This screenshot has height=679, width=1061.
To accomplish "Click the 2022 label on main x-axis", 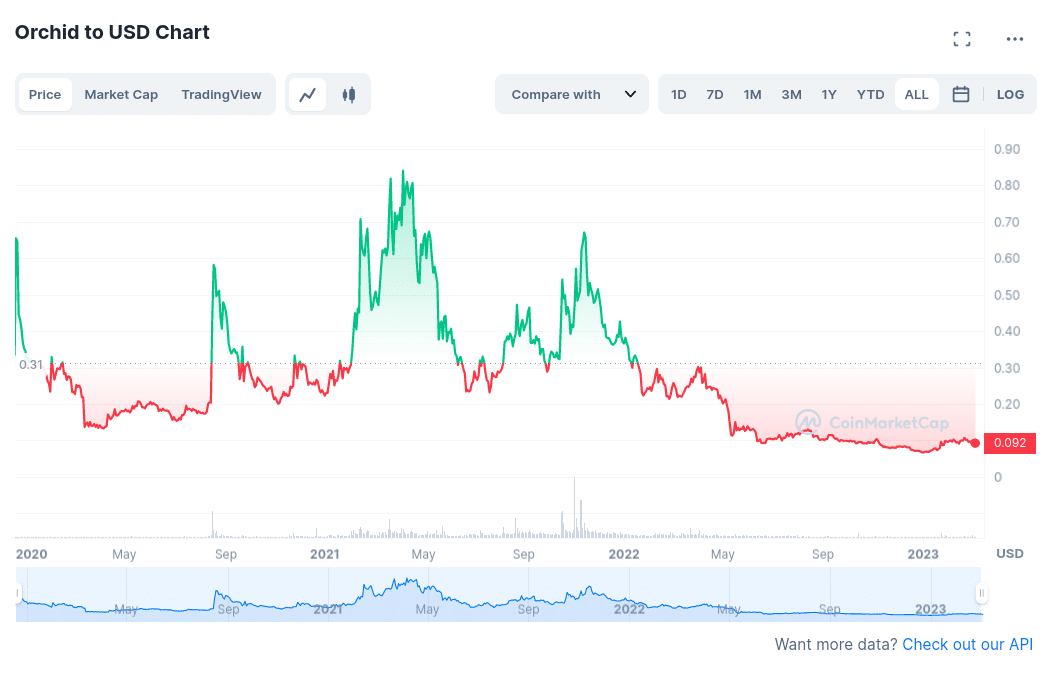I will (624, 554).
